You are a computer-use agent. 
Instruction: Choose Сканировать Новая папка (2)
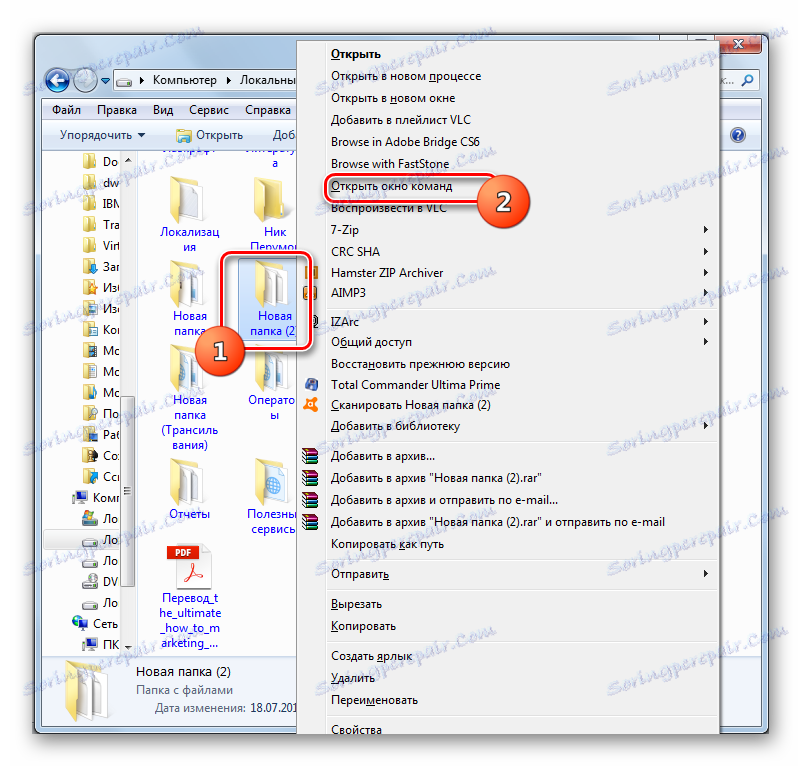pyautogui.click(x=411, y=405)
